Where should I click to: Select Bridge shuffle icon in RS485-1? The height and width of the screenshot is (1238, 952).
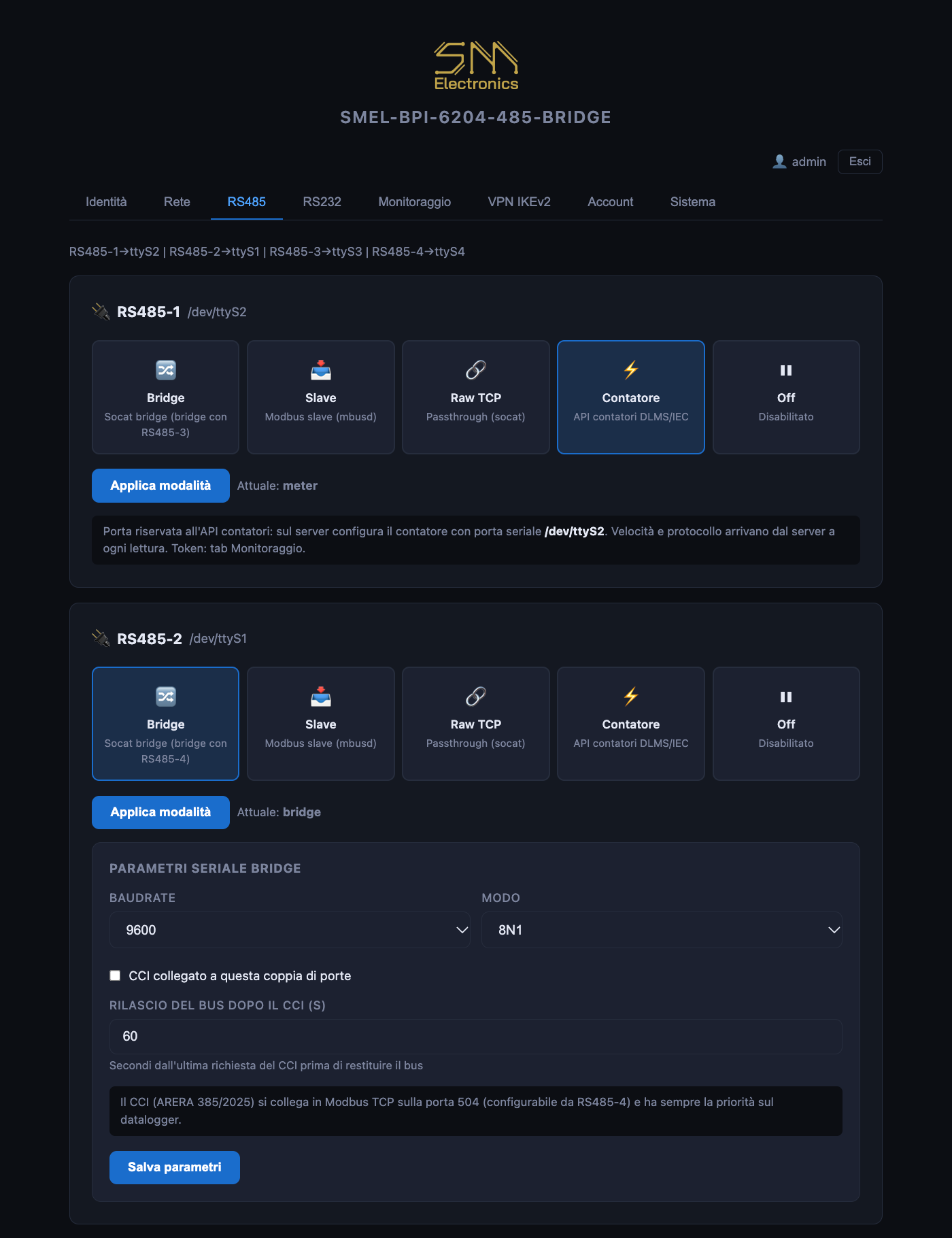tap(166, 370)
